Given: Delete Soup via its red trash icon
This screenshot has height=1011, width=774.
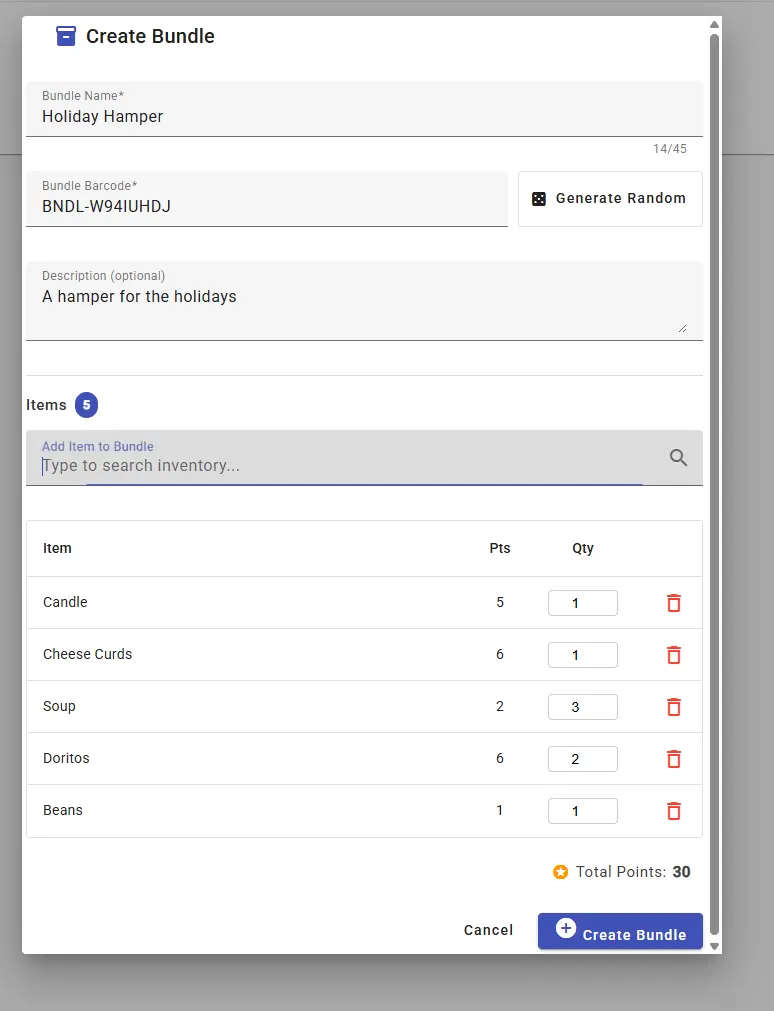Looking at the screenshot, I should pyautogui.click(x=673, y=706).
